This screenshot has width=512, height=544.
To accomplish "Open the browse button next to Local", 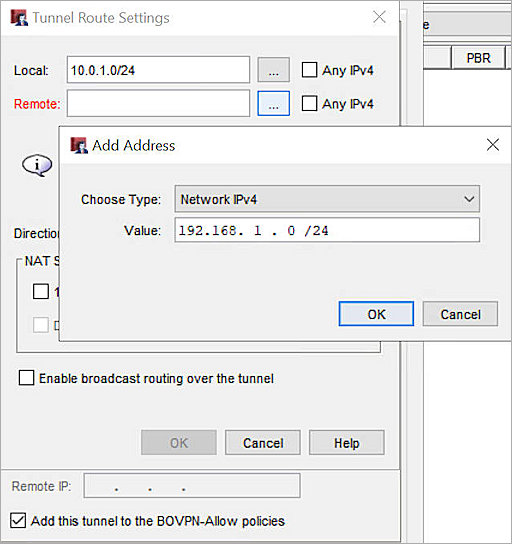I will (273, 70).
